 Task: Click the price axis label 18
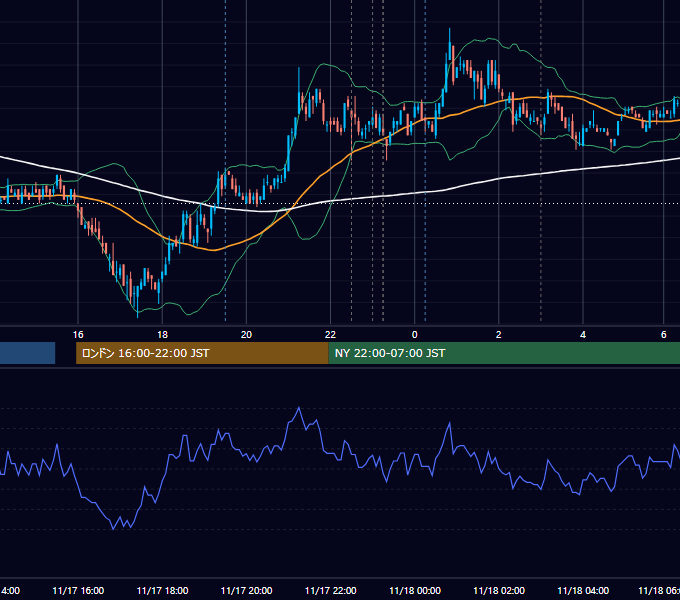click(162, 335)
